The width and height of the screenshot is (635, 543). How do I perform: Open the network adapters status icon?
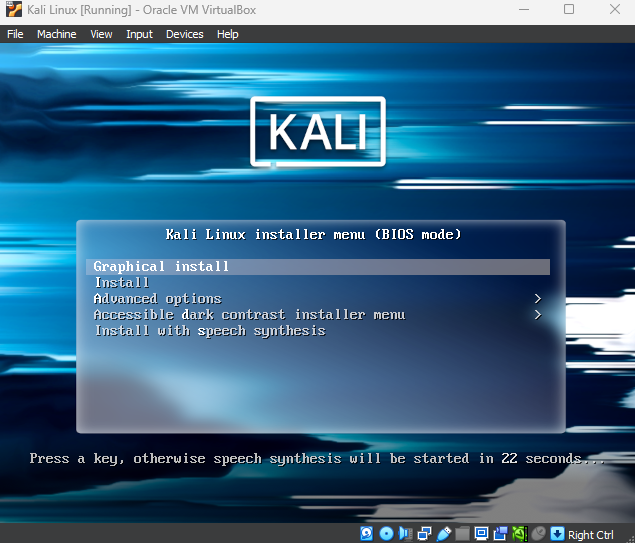424,534
